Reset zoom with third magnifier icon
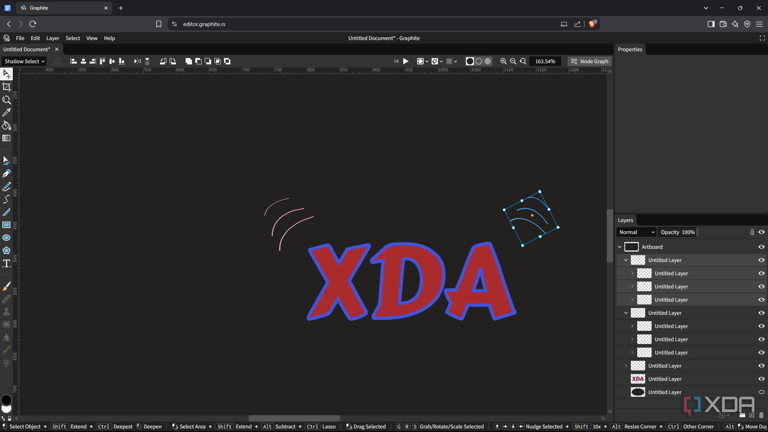The width and height of the screenshot is (768, 432). (523, 61)
